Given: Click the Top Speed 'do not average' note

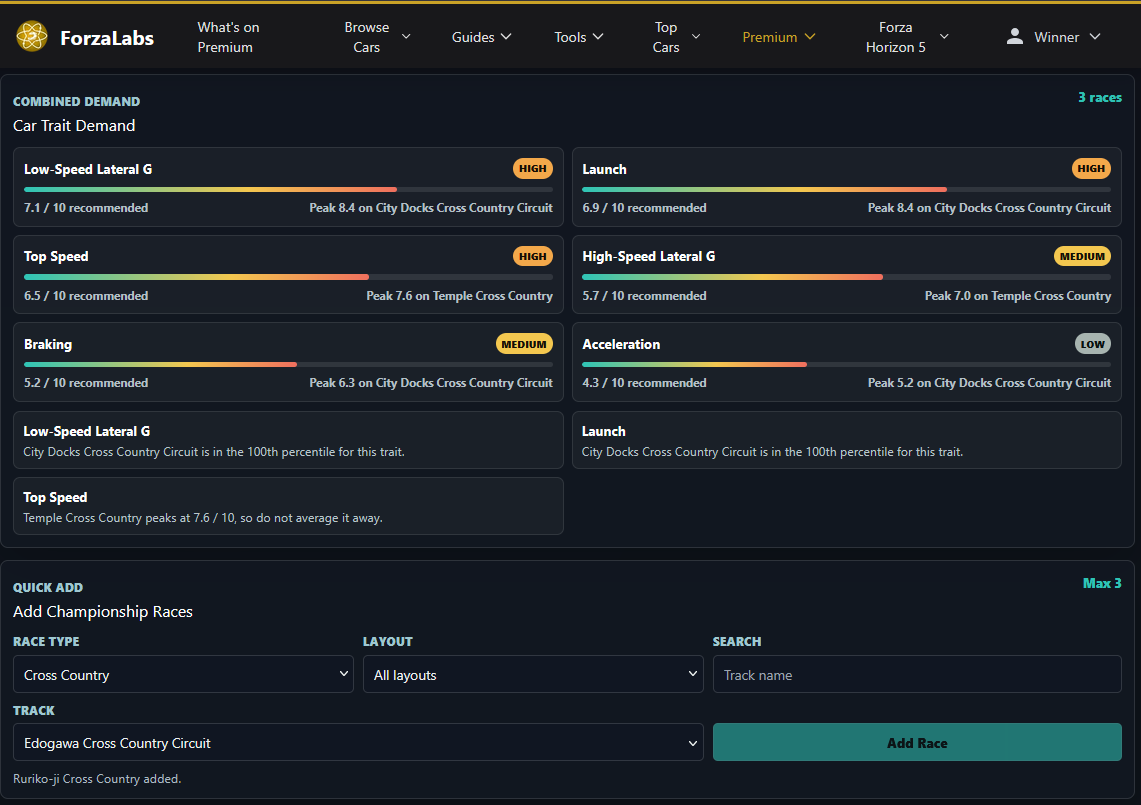Looking at the screenshot, I should (x=203, y=518).
